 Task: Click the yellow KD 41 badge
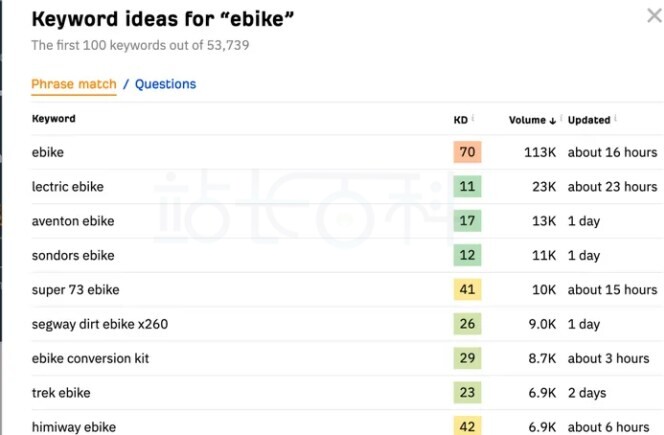click(467, 290)
